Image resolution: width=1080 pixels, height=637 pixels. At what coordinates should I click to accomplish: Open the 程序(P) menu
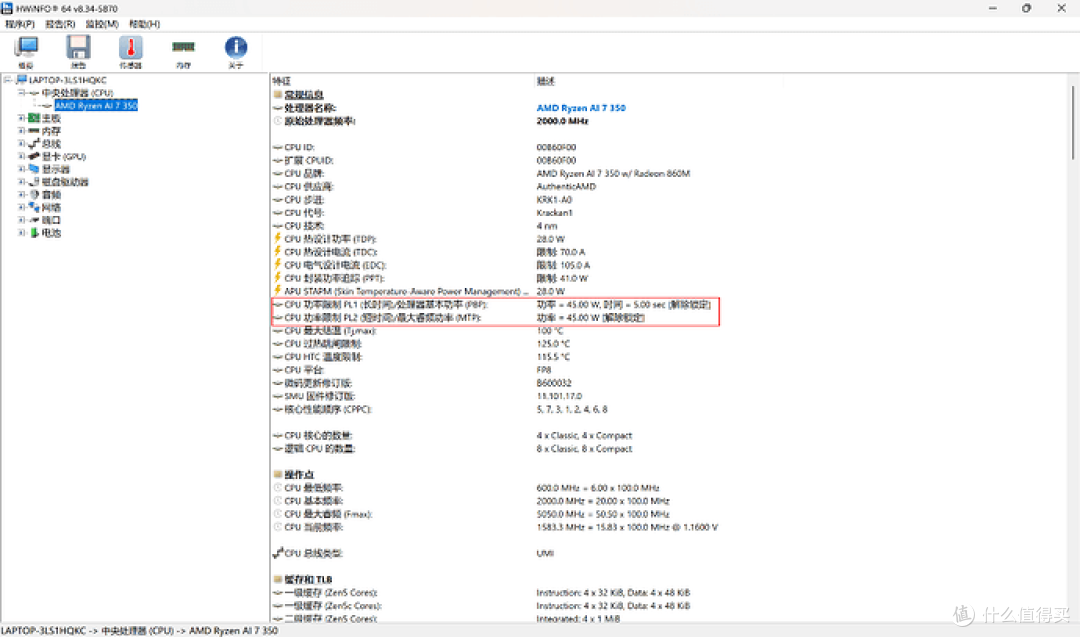point(19,24)
